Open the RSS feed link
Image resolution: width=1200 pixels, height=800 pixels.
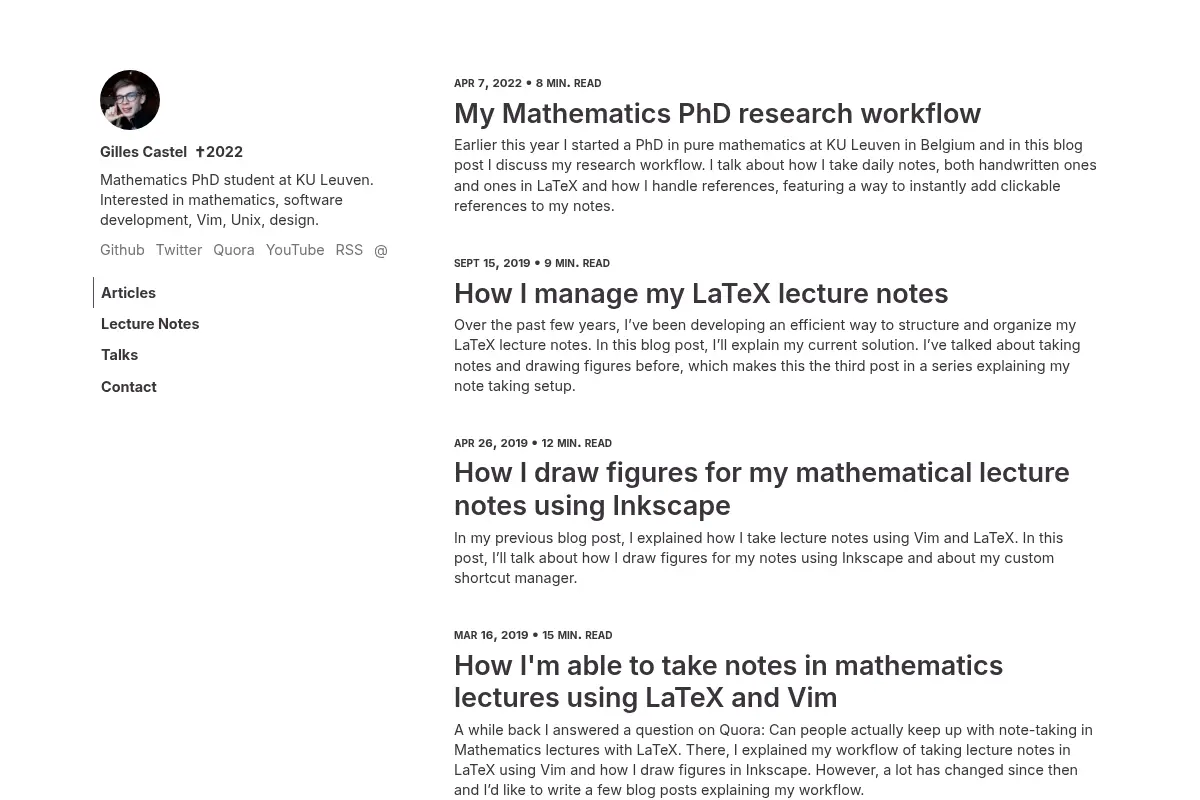[x=349, y=250]
